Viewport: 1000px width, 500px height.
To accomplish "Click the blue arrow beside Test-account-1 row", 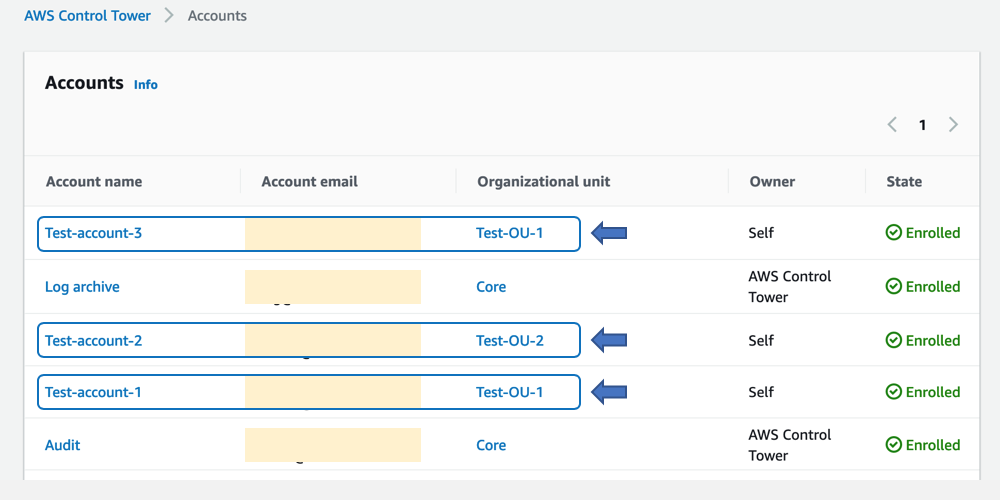I will coord(609,392).
